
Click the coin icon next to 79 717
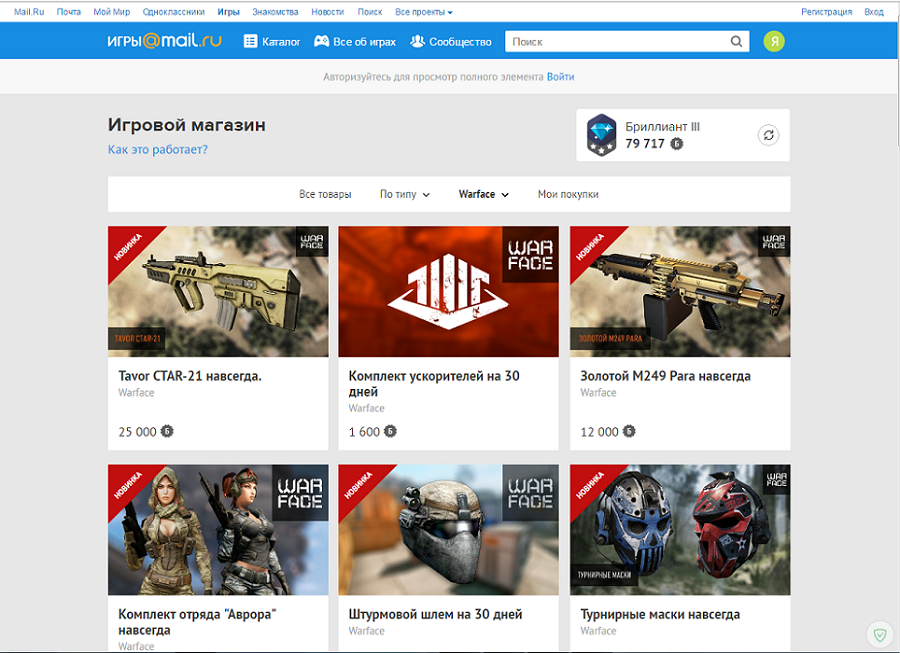pyautogui.click(x=677, y=143)
